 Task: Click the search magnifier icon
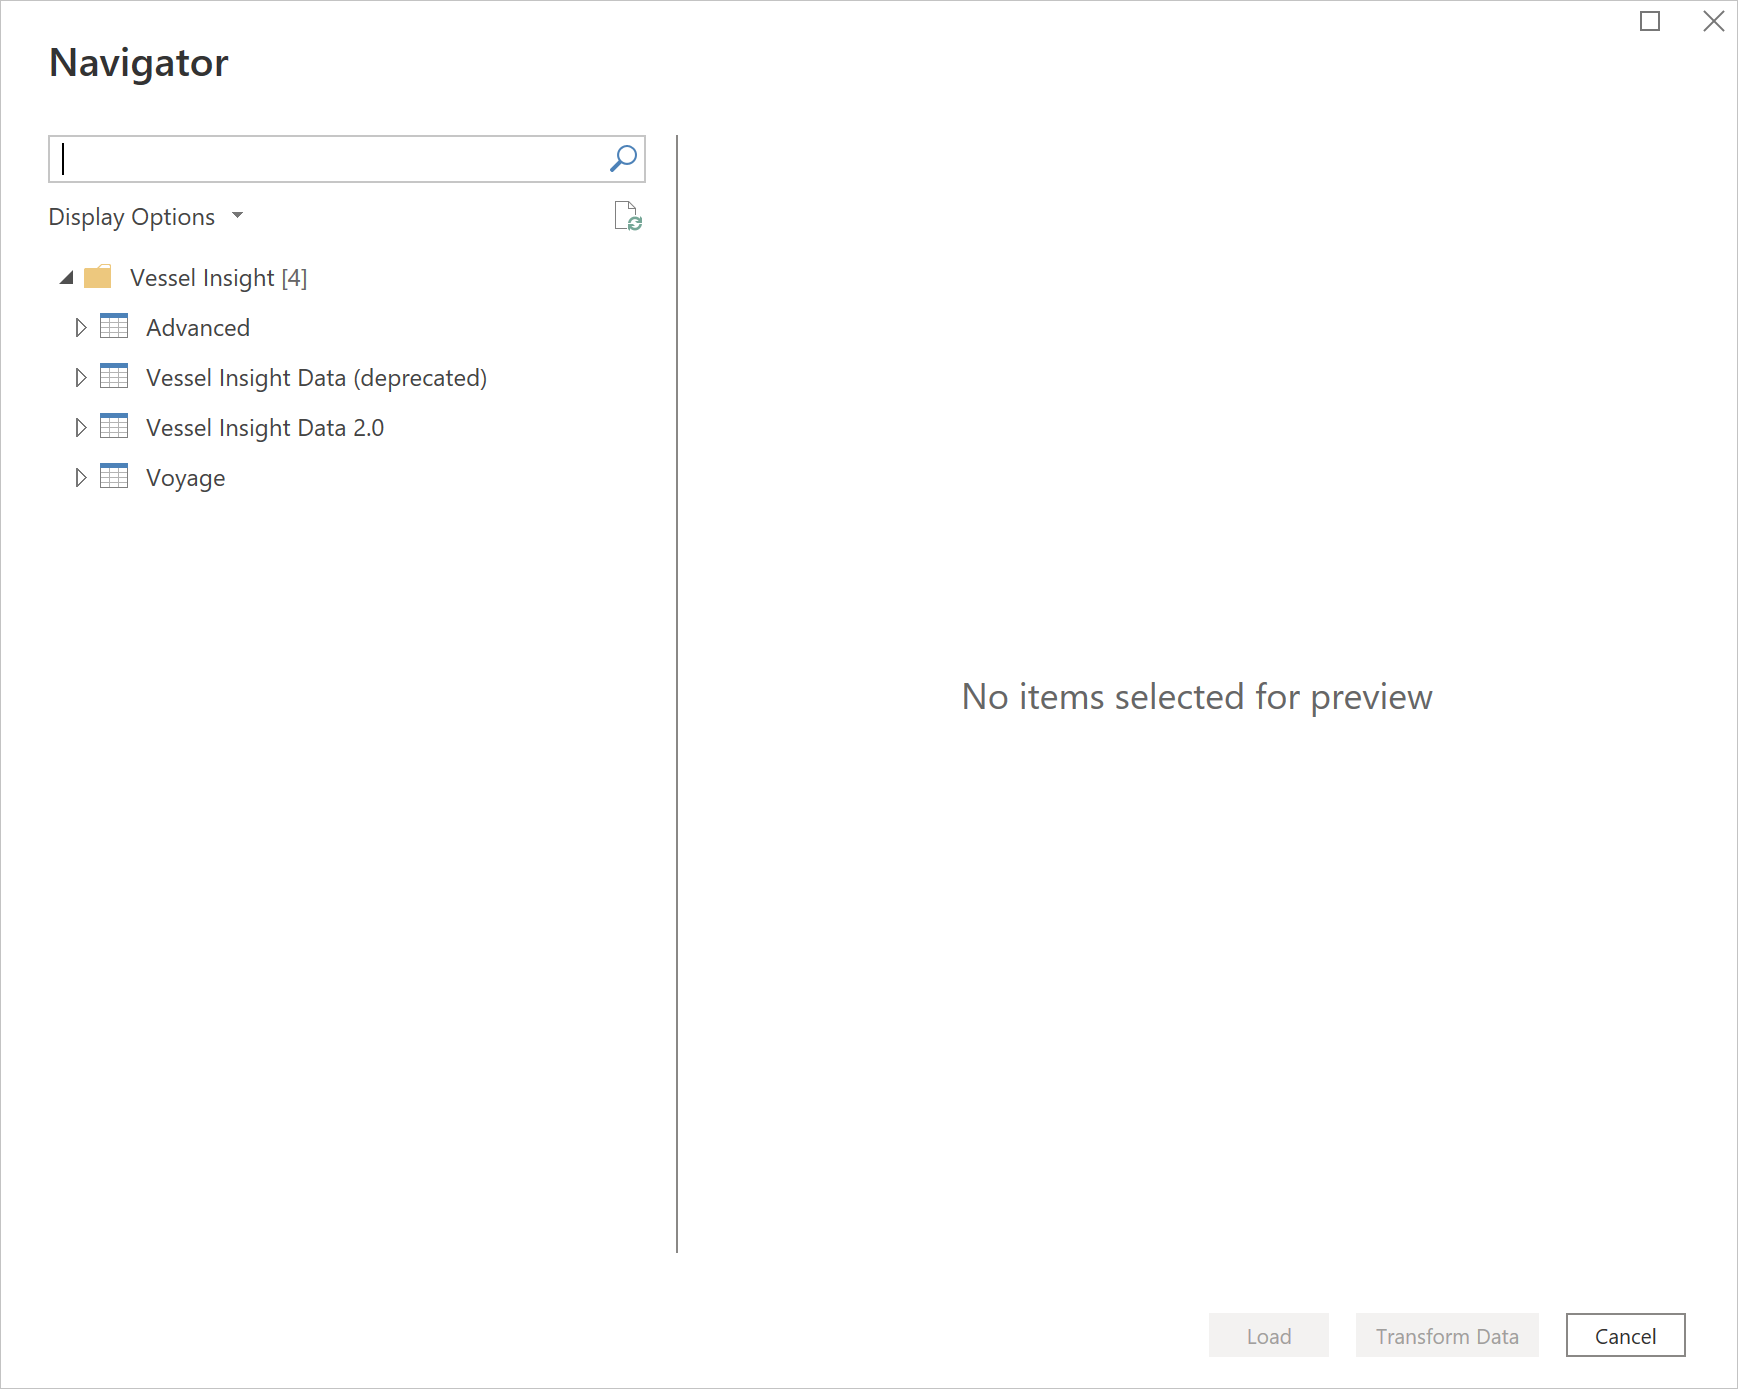click(623, 159)
